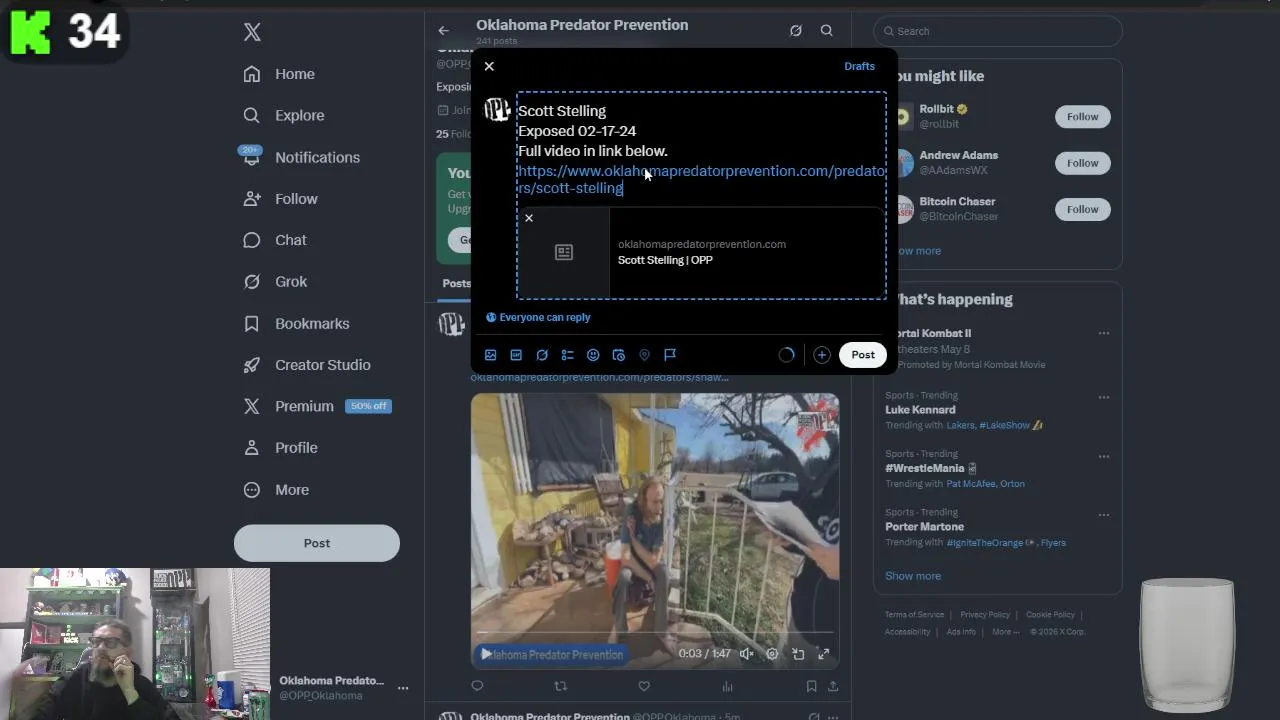This screenshot has width=1280, height=720.
Task: Toggle picture-in-picture on the video
Action: tap(798, 654)
